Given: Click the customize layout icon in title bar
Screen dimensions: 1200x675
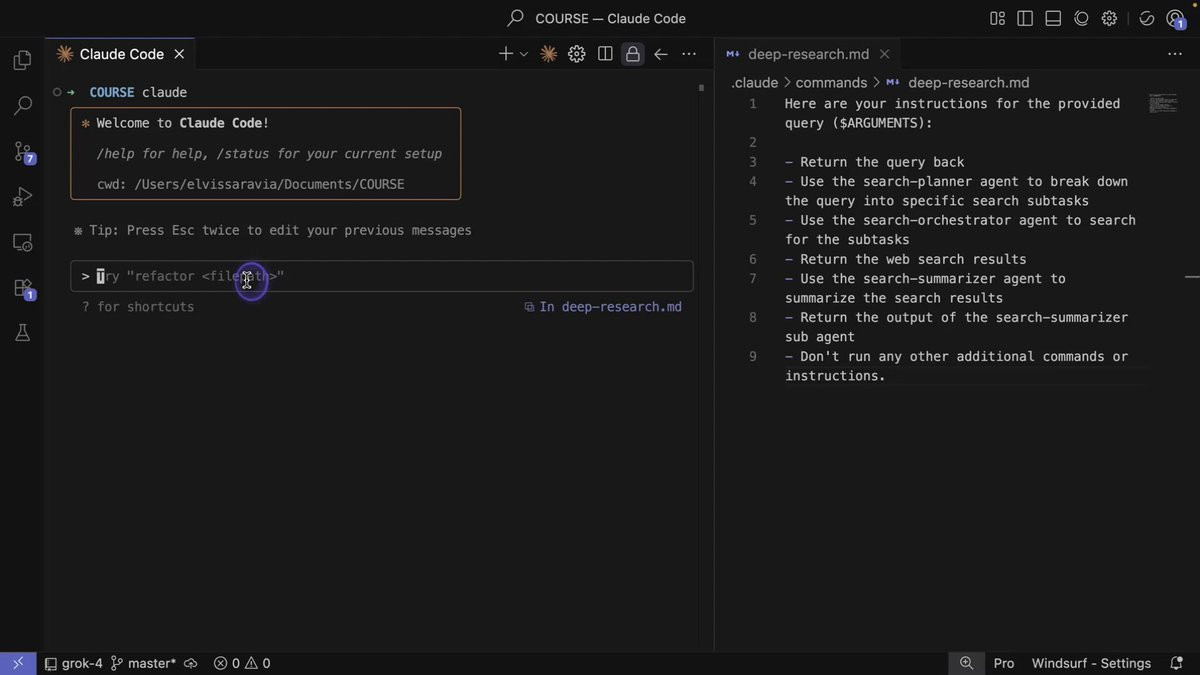Looking at the screenshot, I should click(x=997, y=18).
